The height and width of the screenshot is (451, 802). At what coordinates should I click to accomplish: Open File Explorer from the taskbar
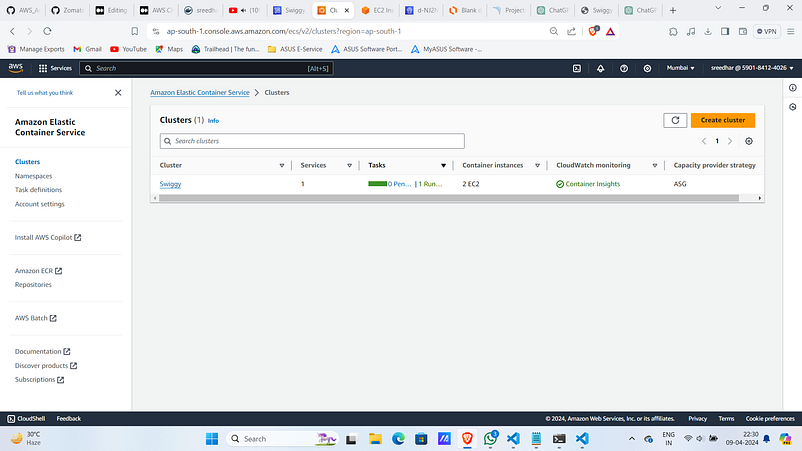375,439
